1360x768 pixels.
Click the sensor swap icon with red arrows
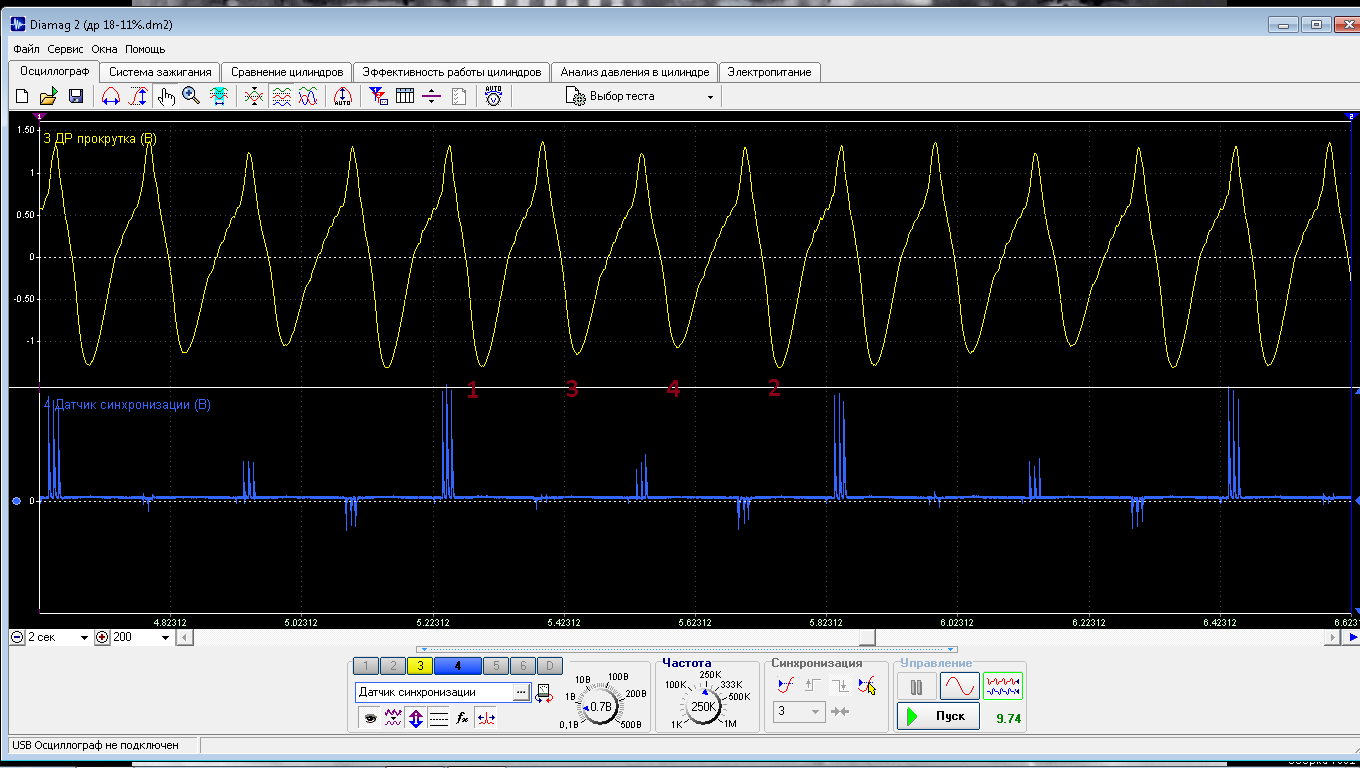tap(545, 693)
